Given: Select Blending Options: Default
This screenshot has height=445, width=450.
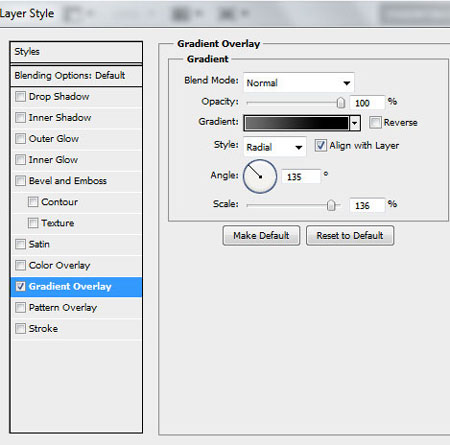Looking at the screenshot, I should click(x=76, y=76).
